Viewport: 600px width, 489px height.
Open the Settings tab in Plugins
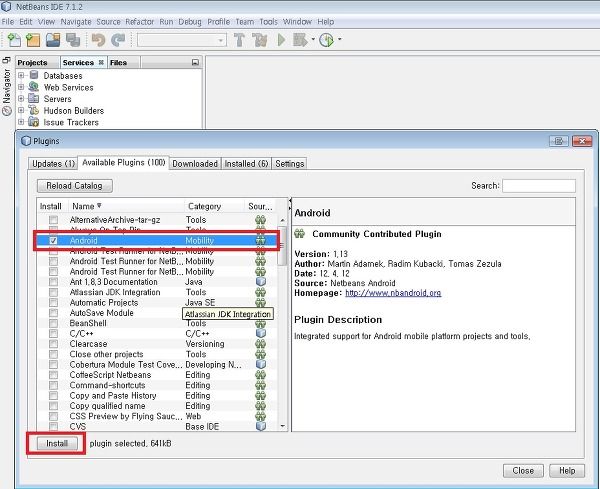290,164
